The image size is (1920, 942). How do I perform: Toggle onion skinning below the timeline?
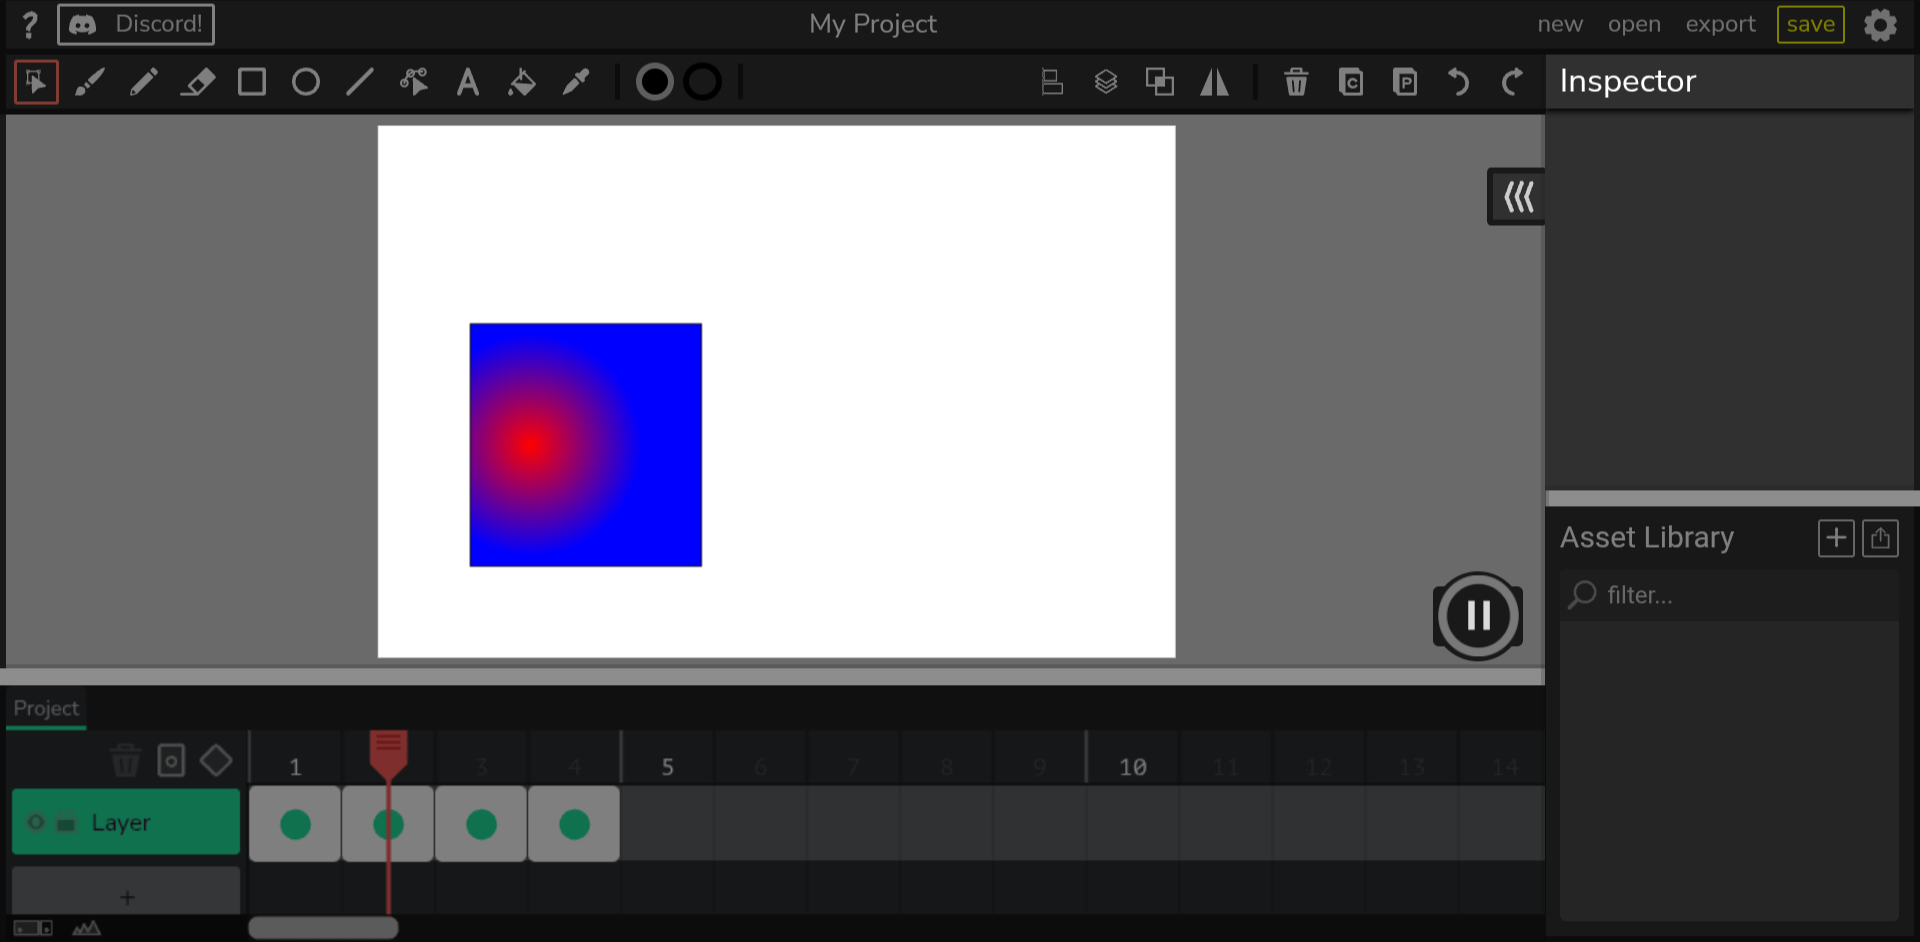86,928
